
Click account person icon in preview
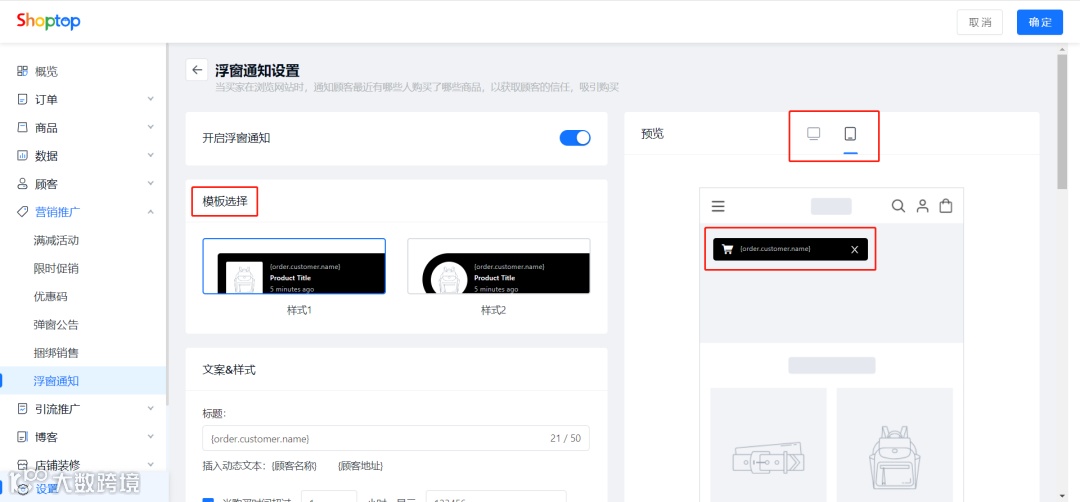922,206
